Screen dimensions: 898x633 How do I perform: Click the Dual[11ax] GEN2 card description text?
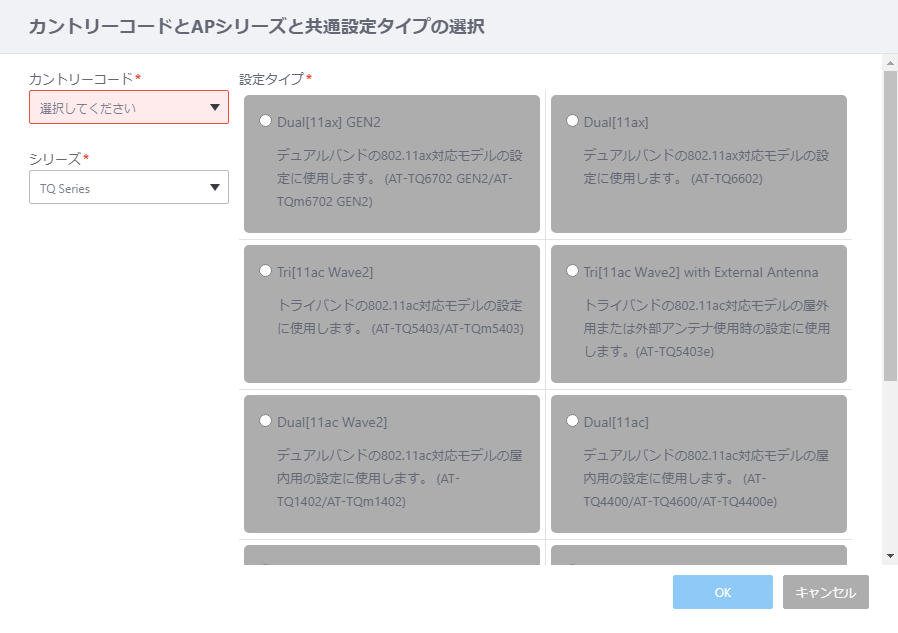[399, 178]
